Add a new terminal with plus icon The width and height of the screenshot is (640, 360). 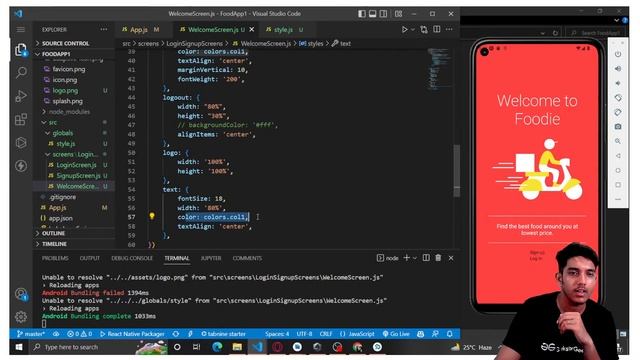(407, 258)
